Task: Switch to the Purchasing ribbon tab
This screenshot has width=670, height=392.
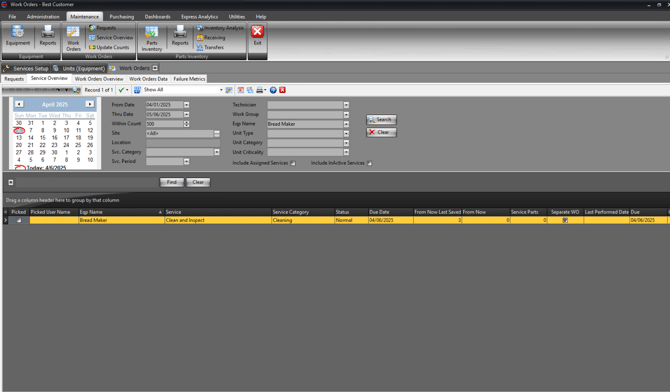Action: (121, 17)
